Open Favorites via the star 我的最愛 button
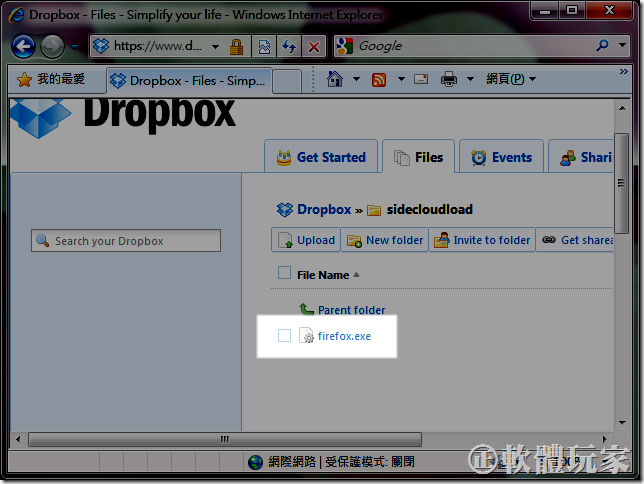This screenshot has width=644, height=484. (51, 79)
